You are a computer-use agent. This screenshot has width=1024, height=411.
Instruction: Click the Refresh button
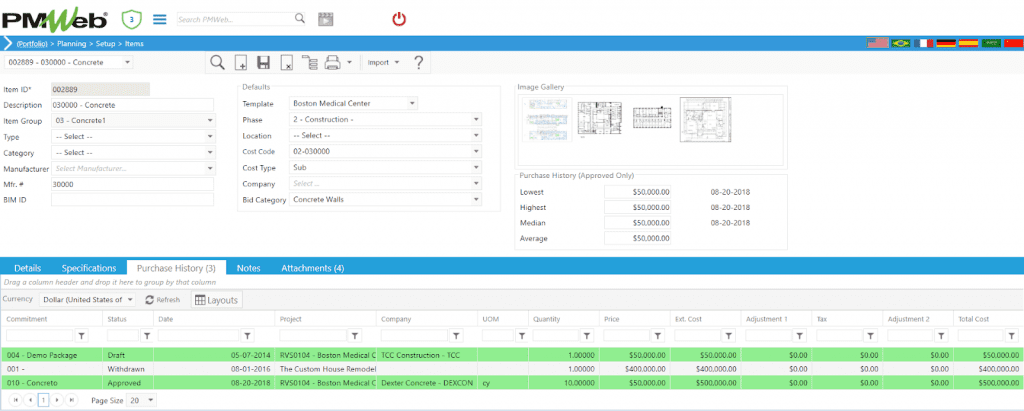(162, 299)
